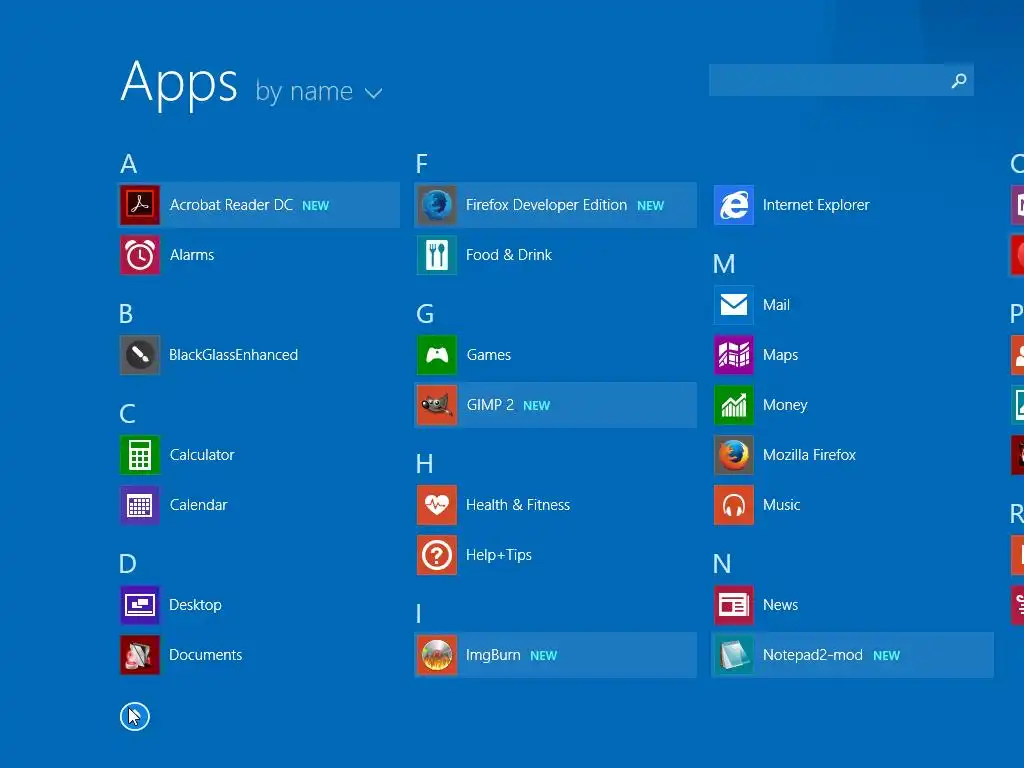Viewport: 1024px width, 768px height.
Task: Open the Food & Drink icon
Action: tap(437, 255)
